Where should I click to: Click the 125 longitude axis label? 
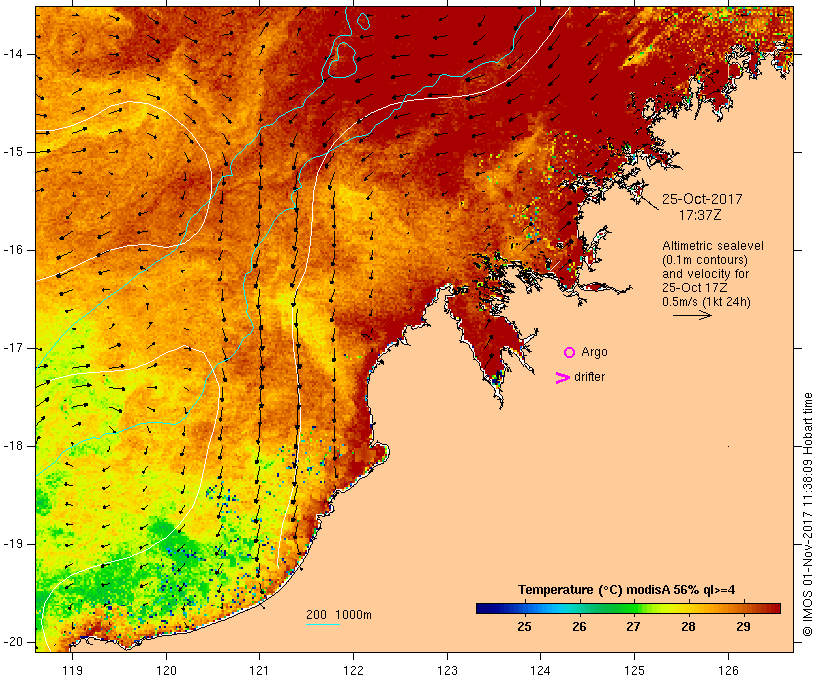point(634,670)
